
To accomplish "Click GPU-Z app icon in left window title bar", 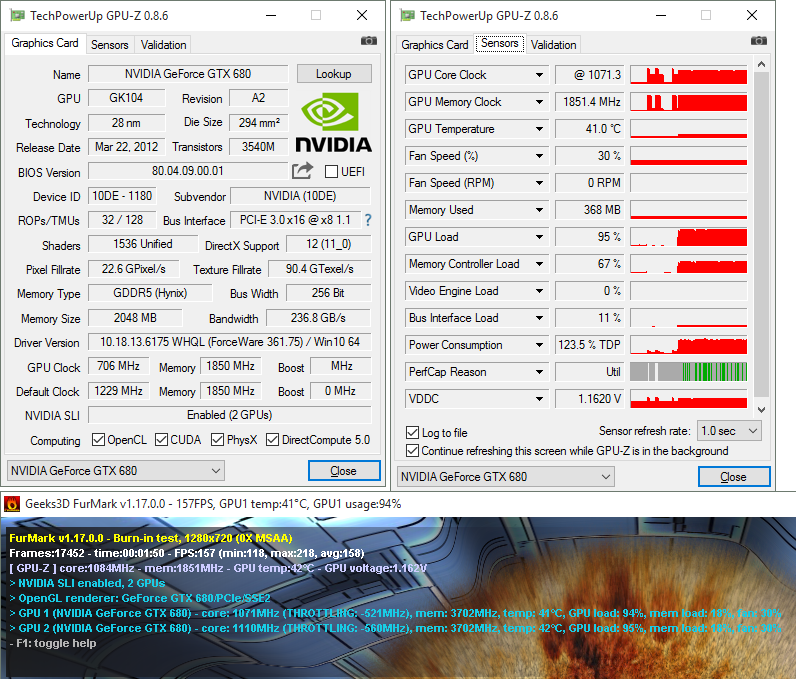I will (18, 16).
